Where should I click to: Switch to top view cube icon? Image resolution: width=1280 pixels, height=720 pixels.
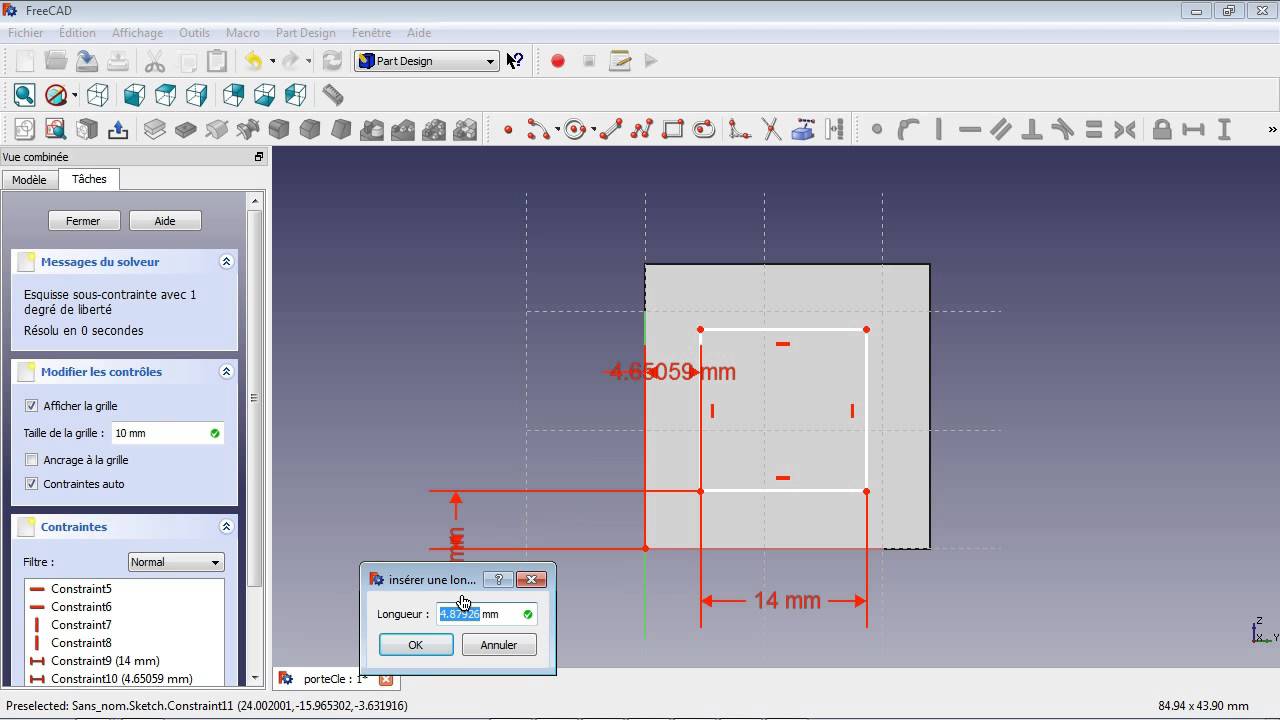165,95
